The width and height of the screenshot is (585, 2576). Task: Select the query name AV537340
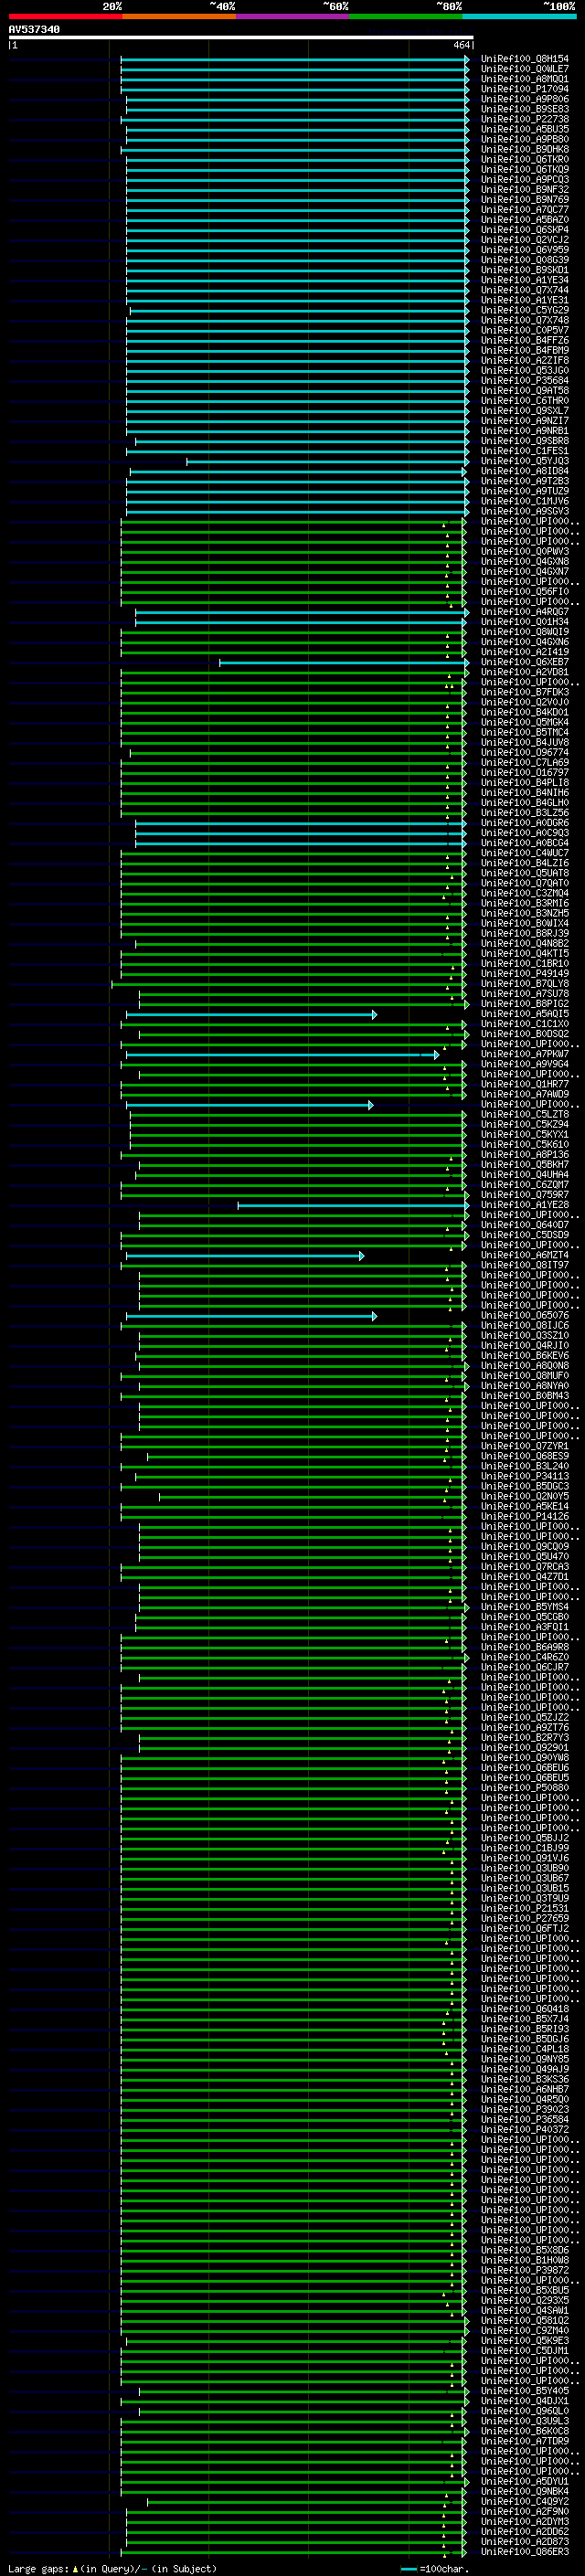(x=34, y=29)
